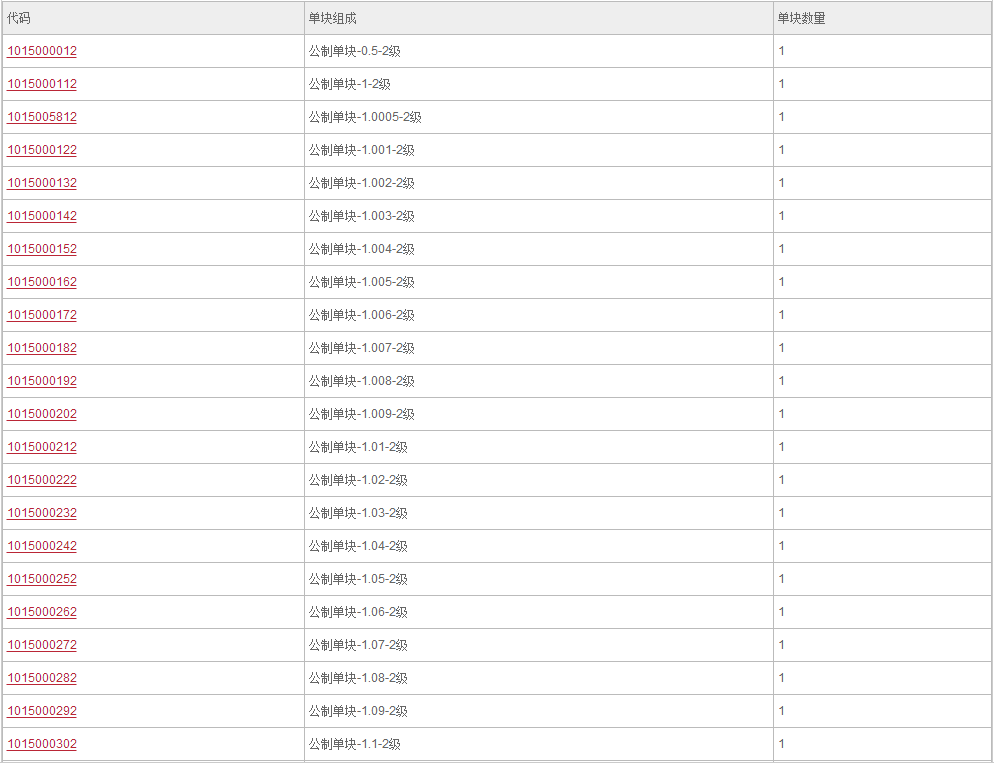Select the cell 公制单块-1.09-2级

tap(539, 710)
